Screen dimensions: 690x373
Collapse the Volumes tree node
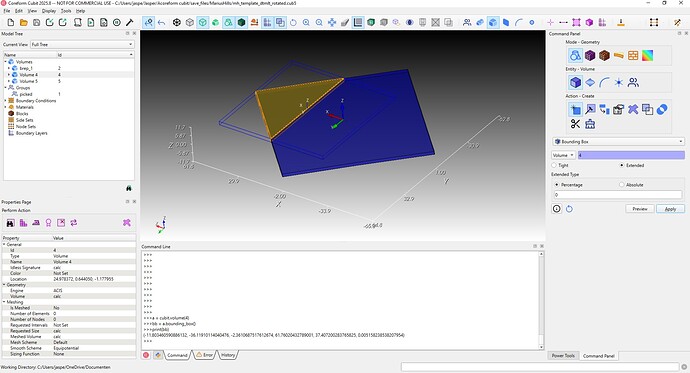[6, 62]
